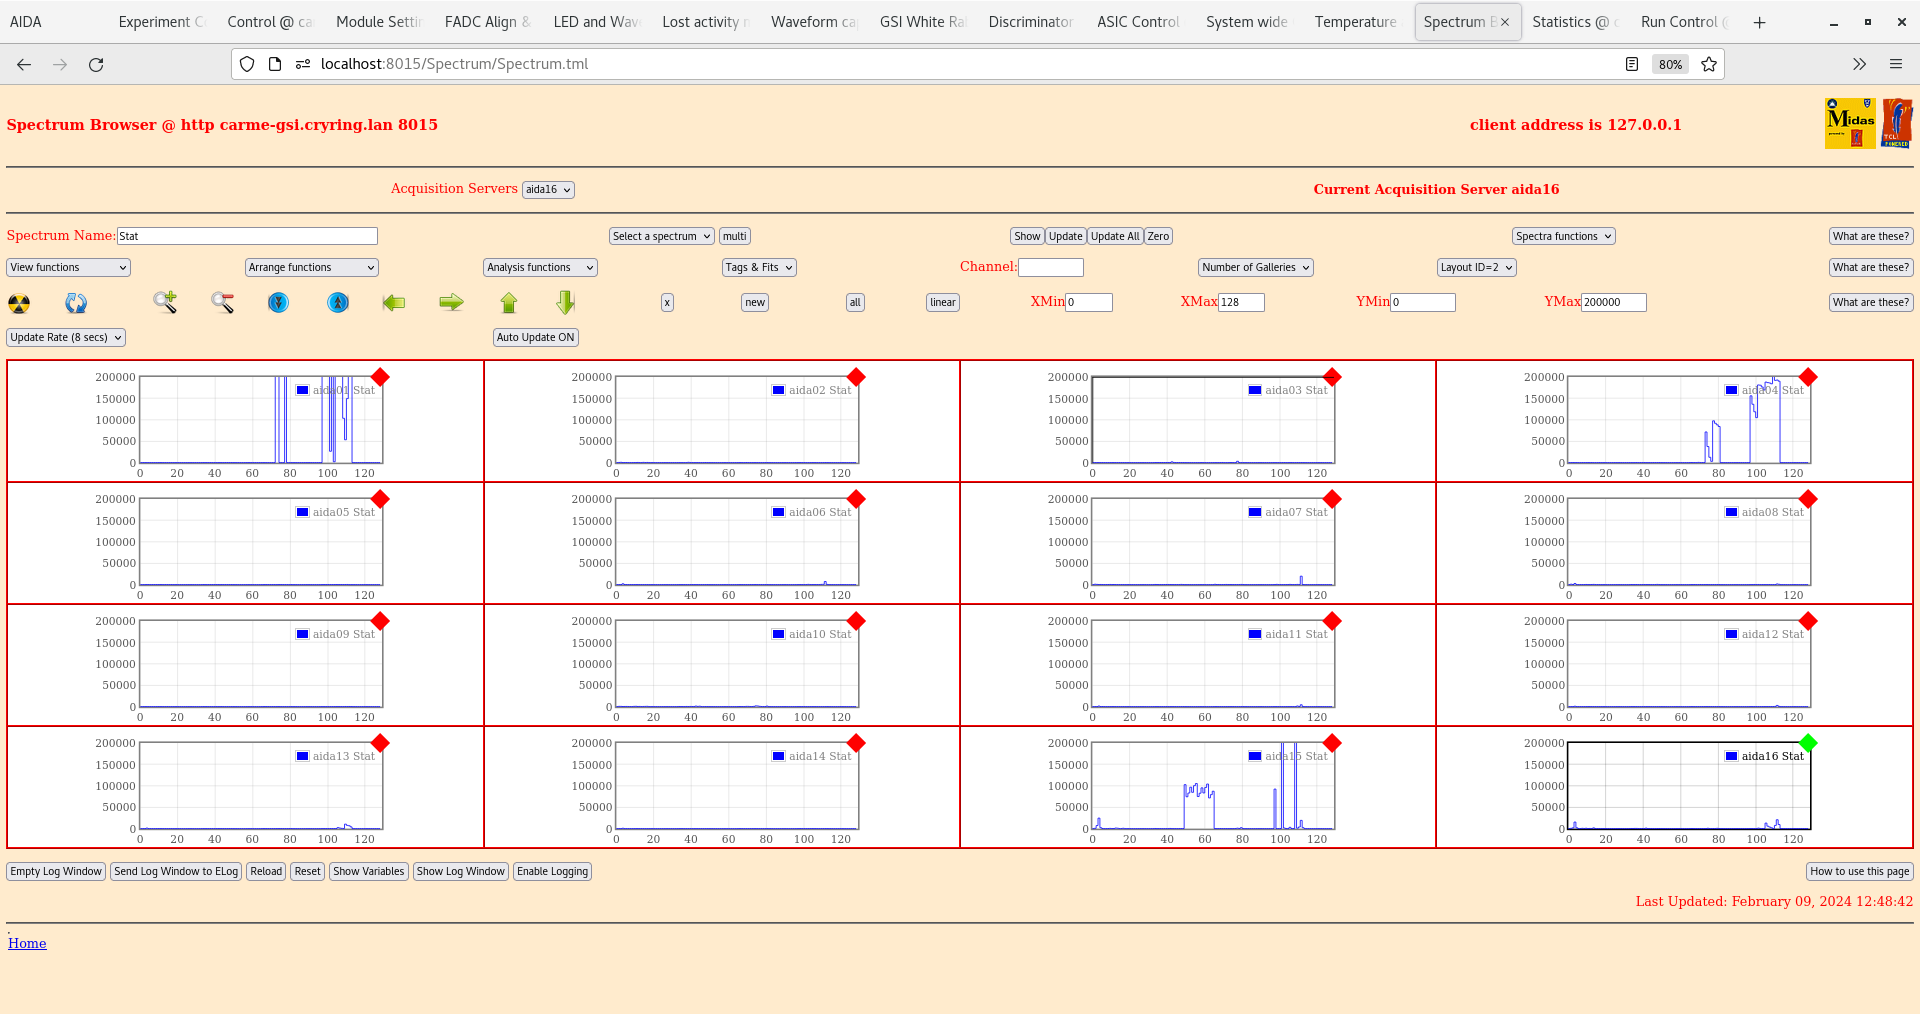Toggle the Auto Update ON button
Image resolution: width=1920 pixels, height=1014 pixels.
pyautogui.click(x=535, y=337)
